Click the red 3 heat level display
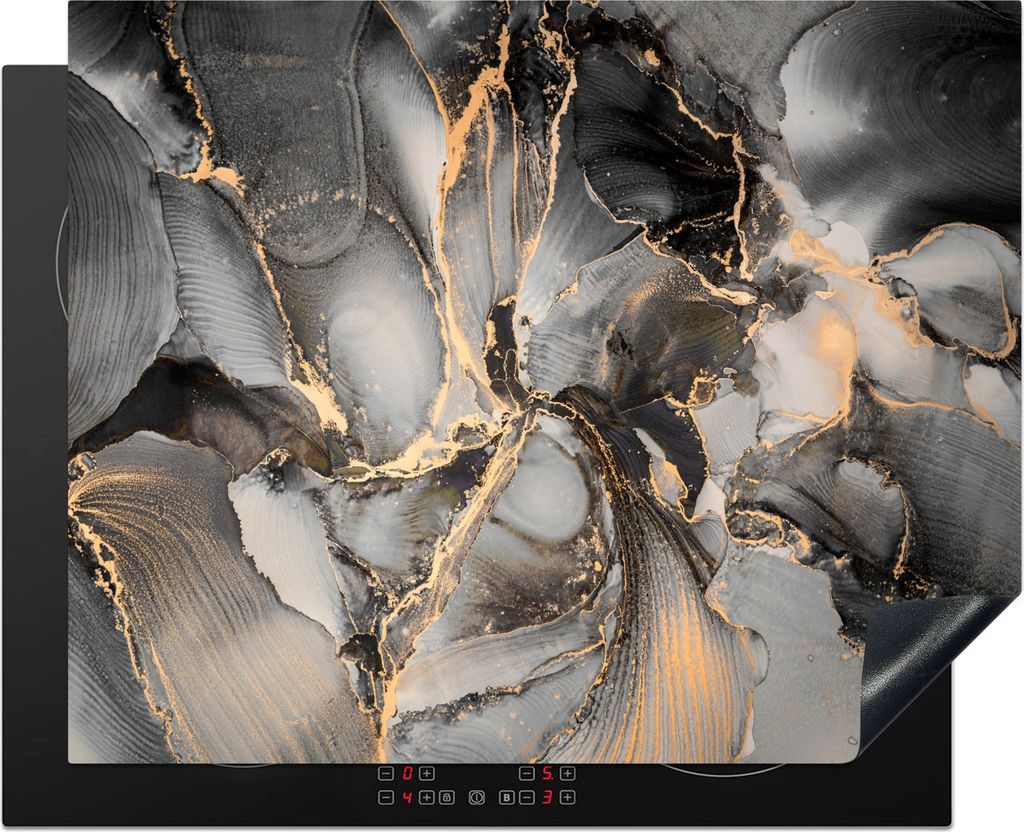 (x=548, y=797)
